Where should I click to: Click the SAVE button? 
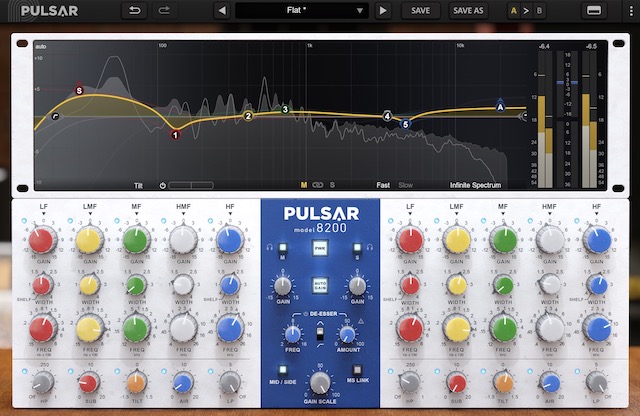(x=421, y=10)
